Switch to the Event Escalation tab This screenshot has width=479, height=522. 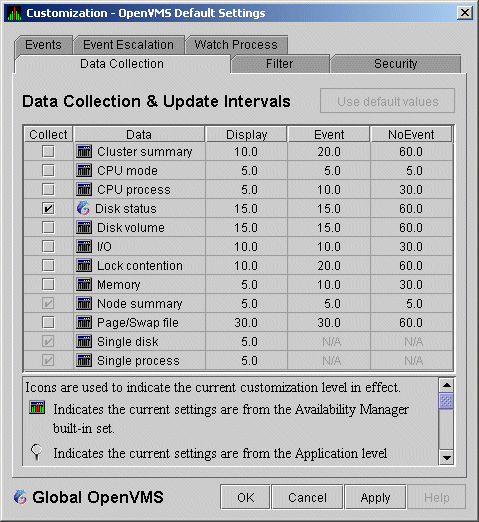129,45
